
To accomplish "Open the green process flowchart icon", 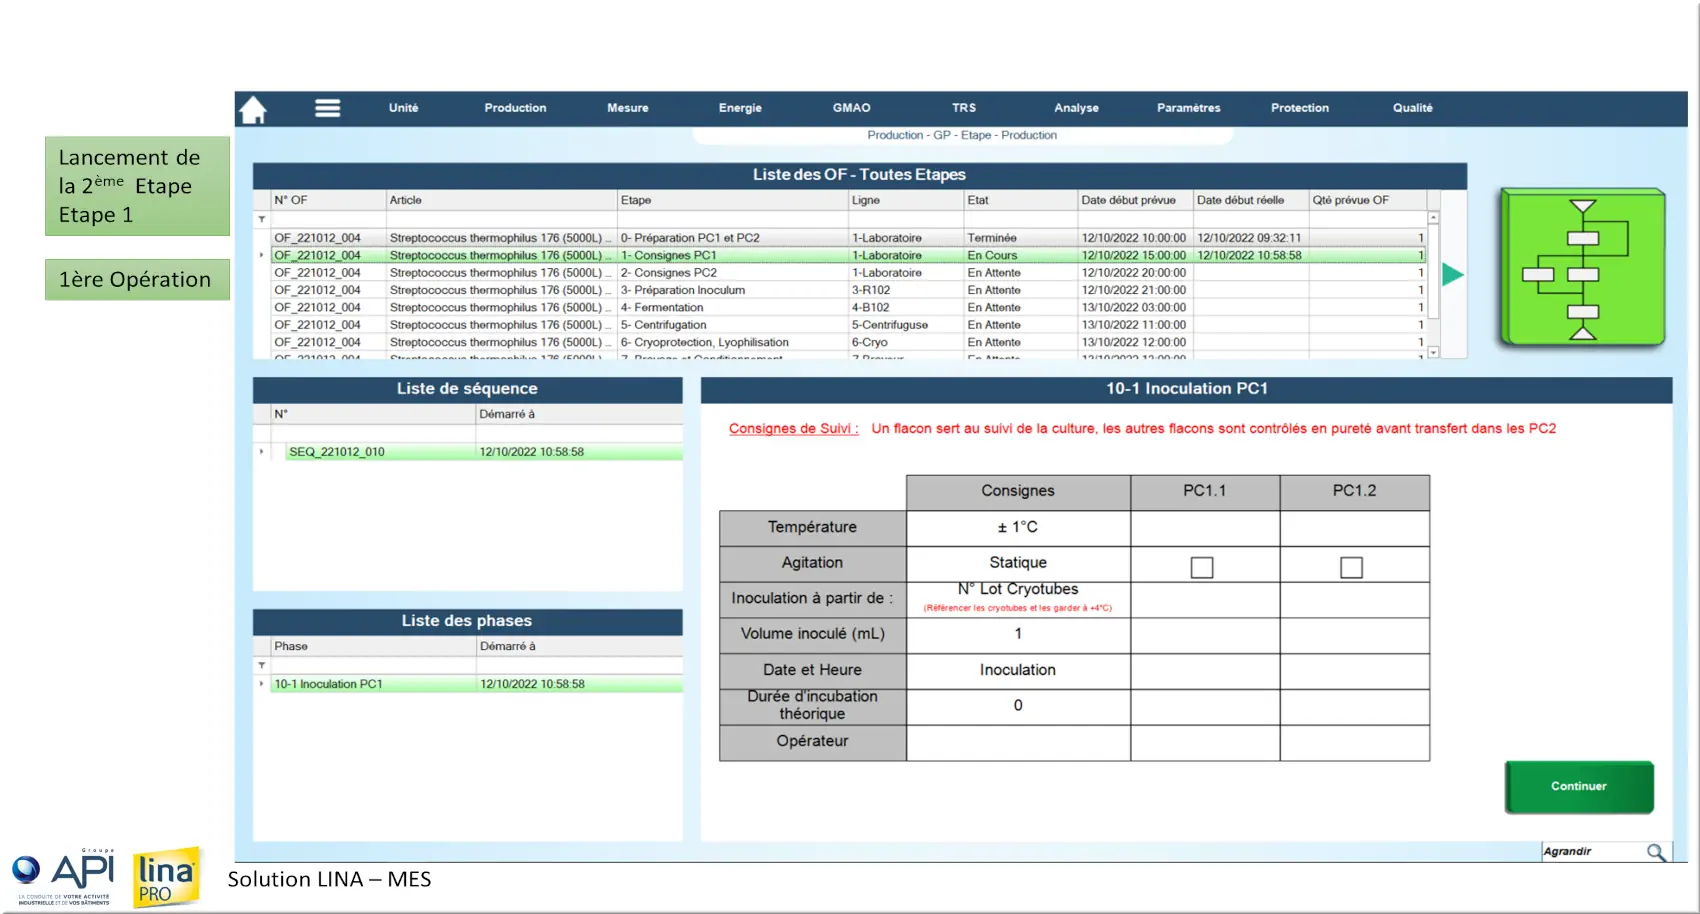I will click(1582, 268).
